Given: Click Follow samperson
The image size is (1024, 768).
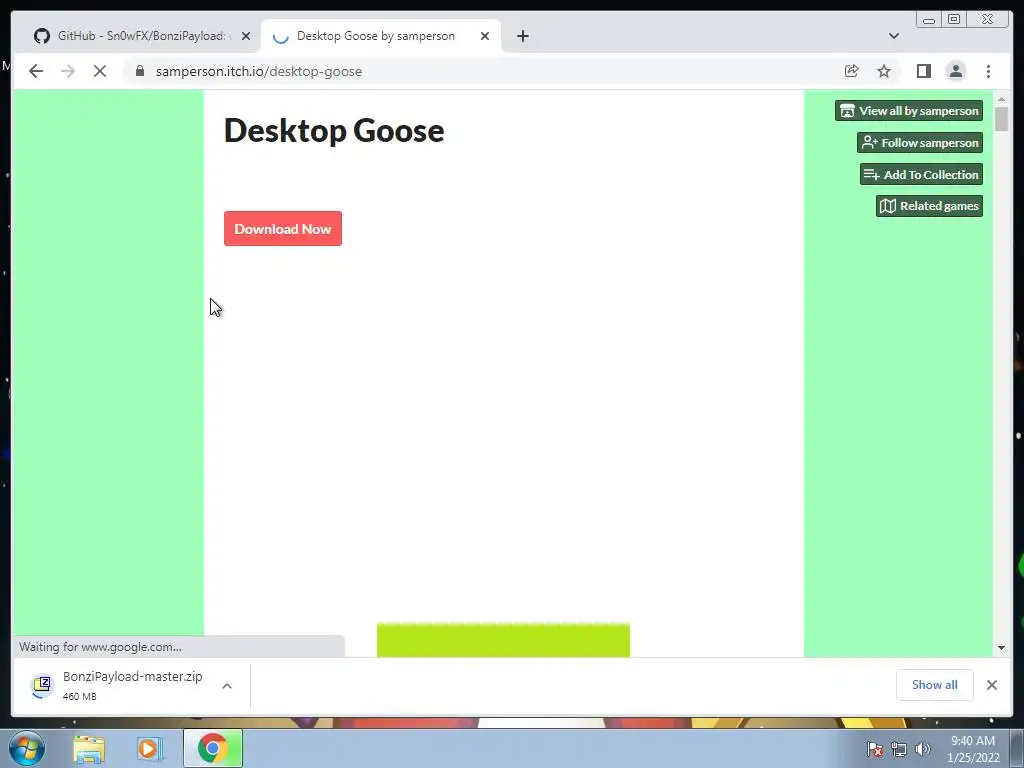Looking at the screenshot, I should click(920, 142).
